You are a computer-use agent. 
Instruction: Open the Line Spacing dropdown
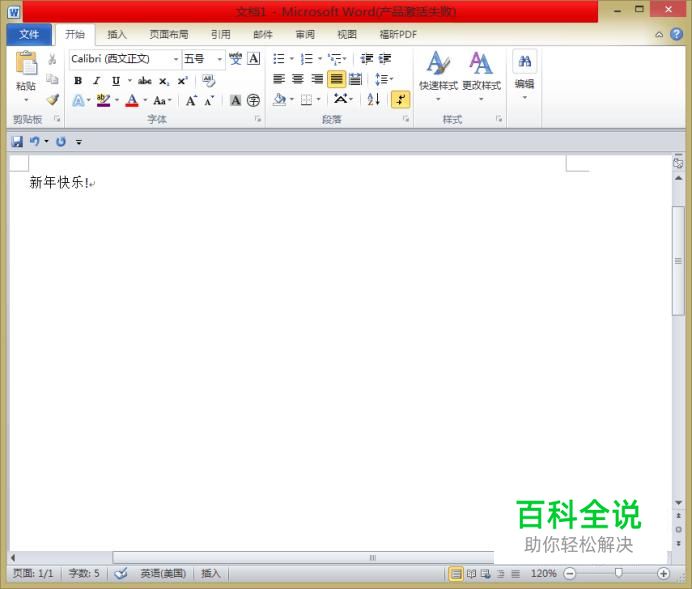[x=383, y=79]
